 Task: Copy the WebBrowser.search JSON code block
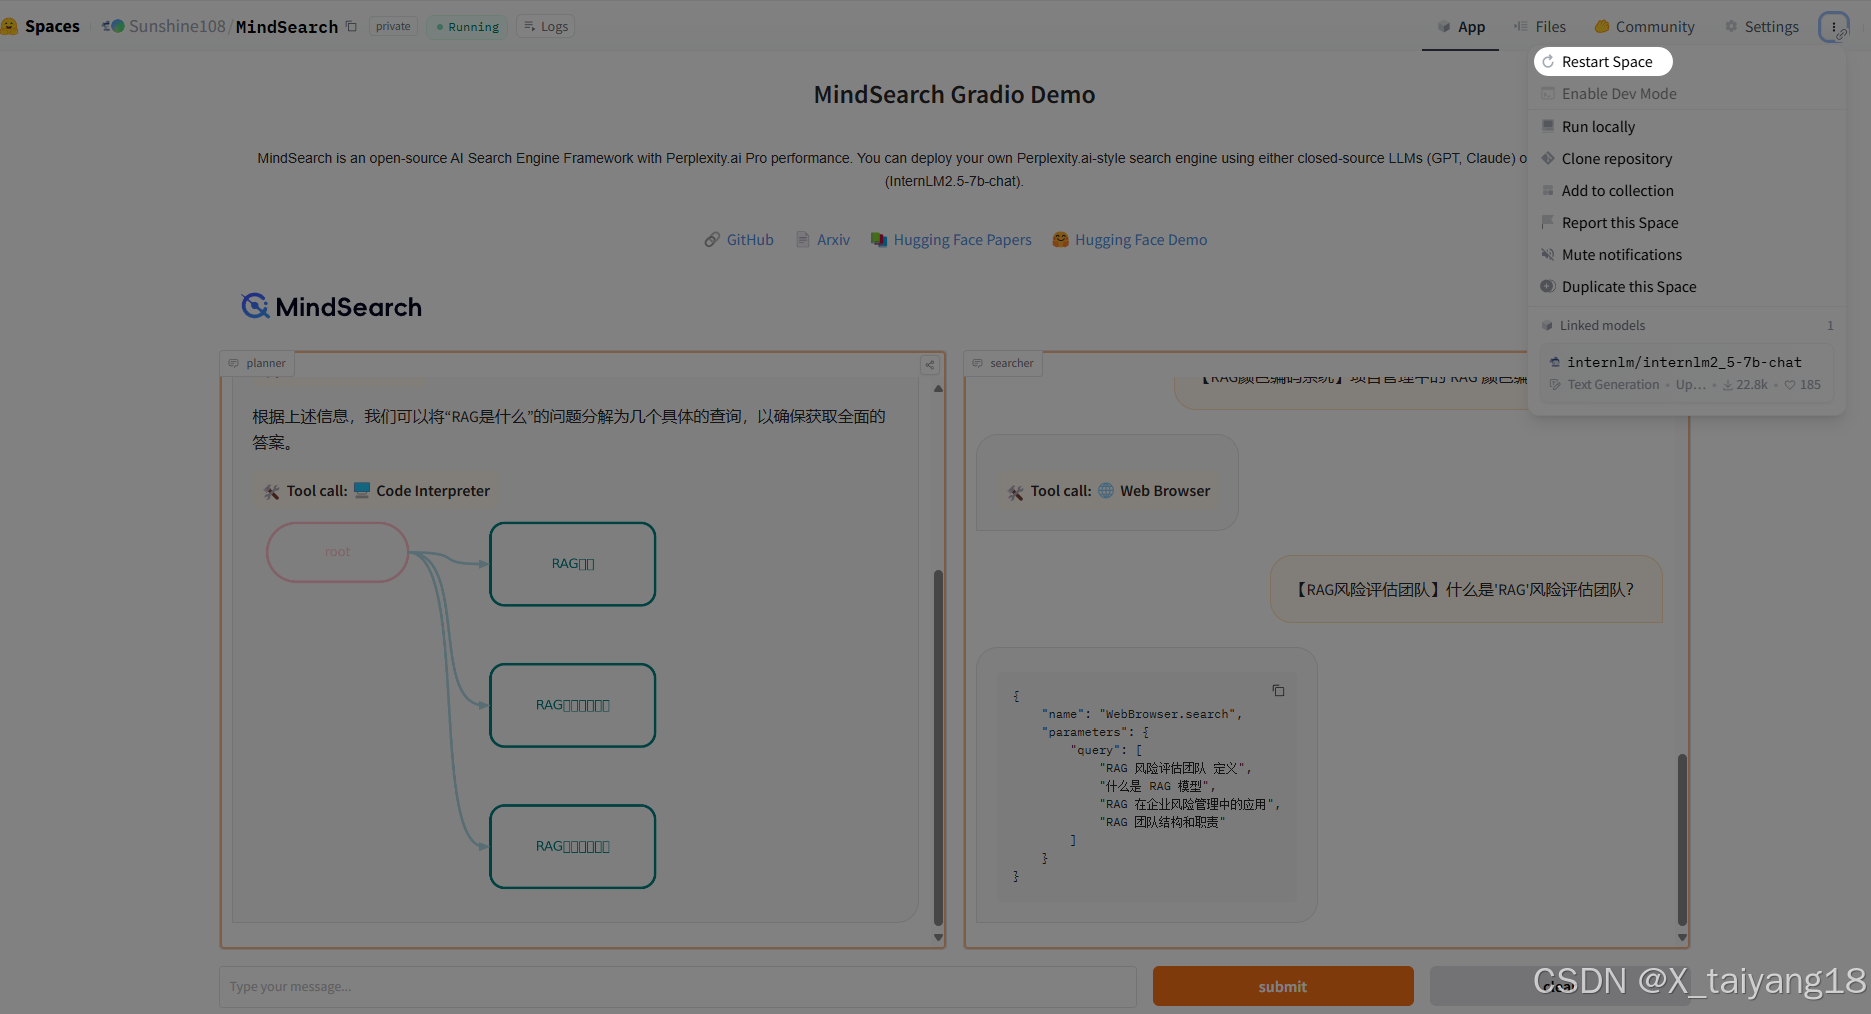(x=1278, y=691)
